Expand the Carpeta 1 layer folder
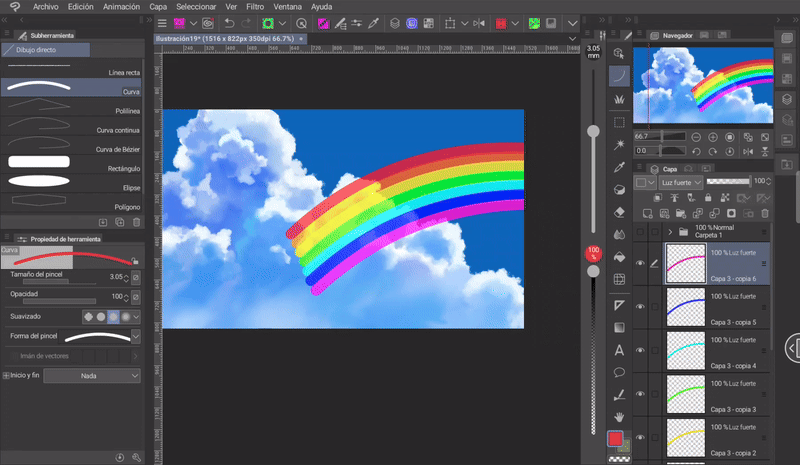Image resolution: width=800 pixels, height=465 pixels. 669,232
